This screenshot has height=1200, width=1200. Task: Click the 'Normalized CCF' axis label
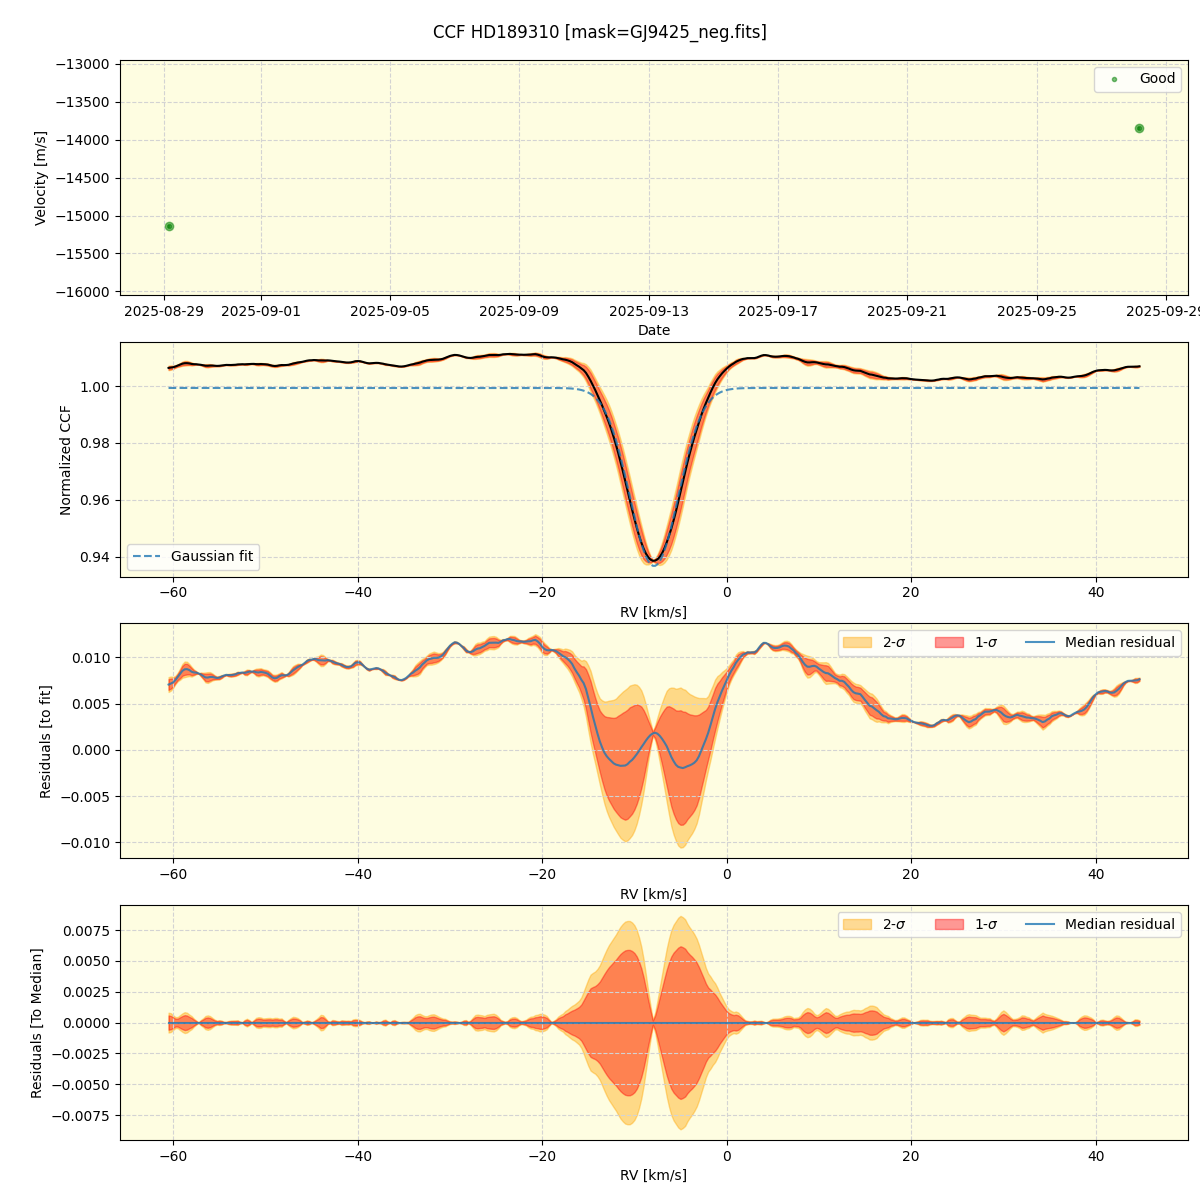(x=66, y=460)
